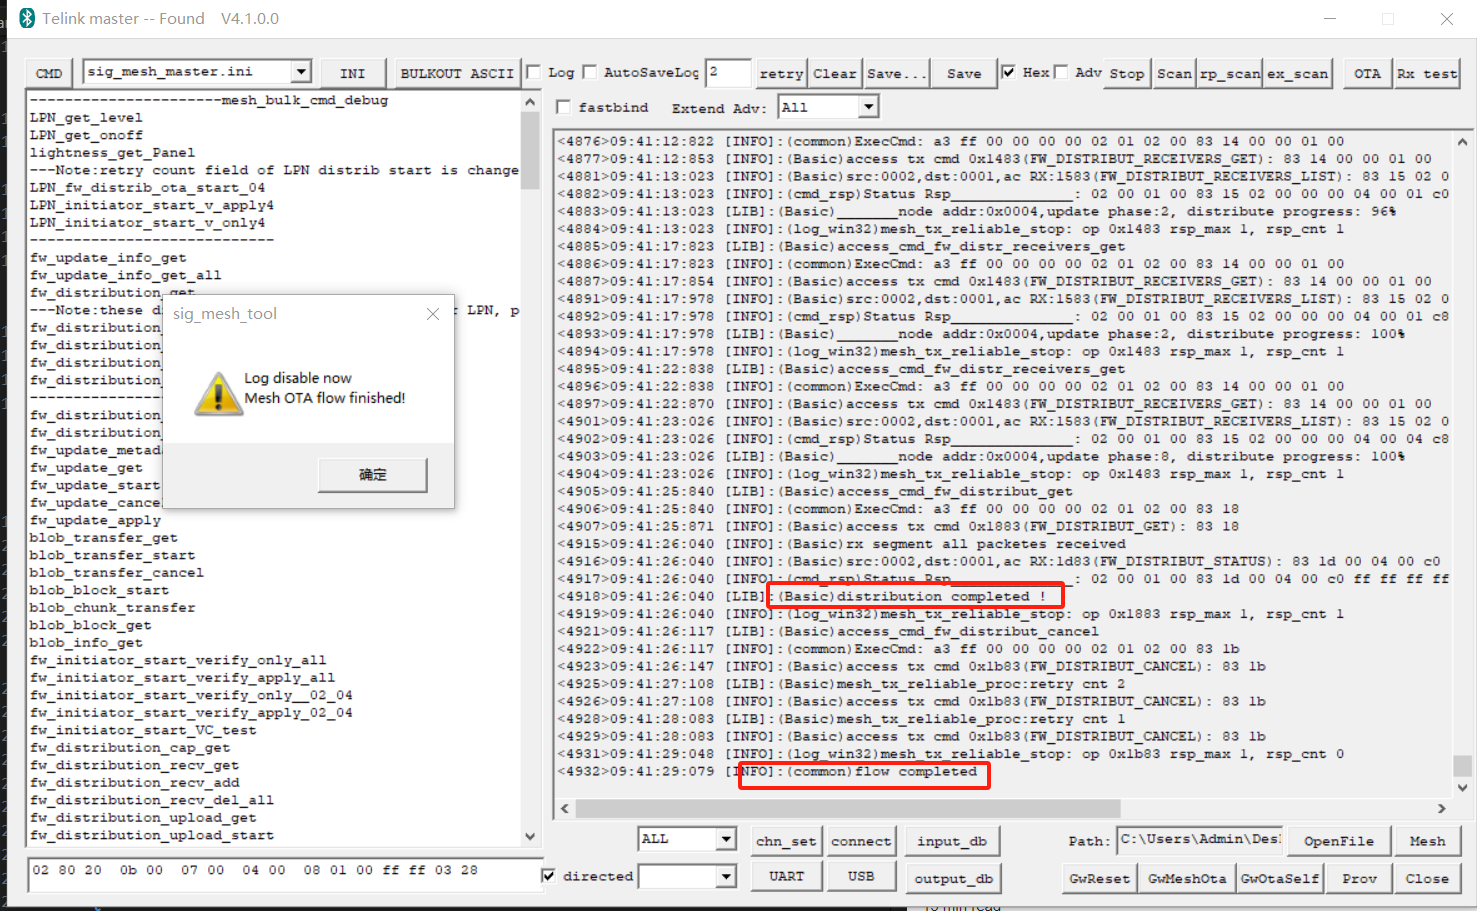The height and width of the screenshot is (911, 1477).
Task: Click the INI button
Action: pyautogui.click(x=352, y=73)
